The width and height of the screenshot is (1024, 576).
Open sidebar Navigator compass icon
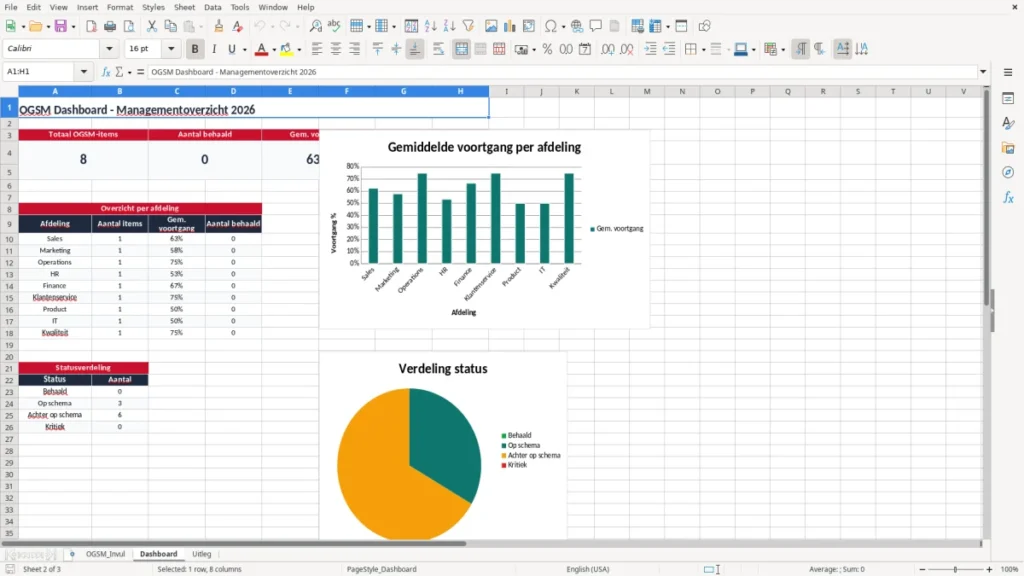click(1008, 172)
